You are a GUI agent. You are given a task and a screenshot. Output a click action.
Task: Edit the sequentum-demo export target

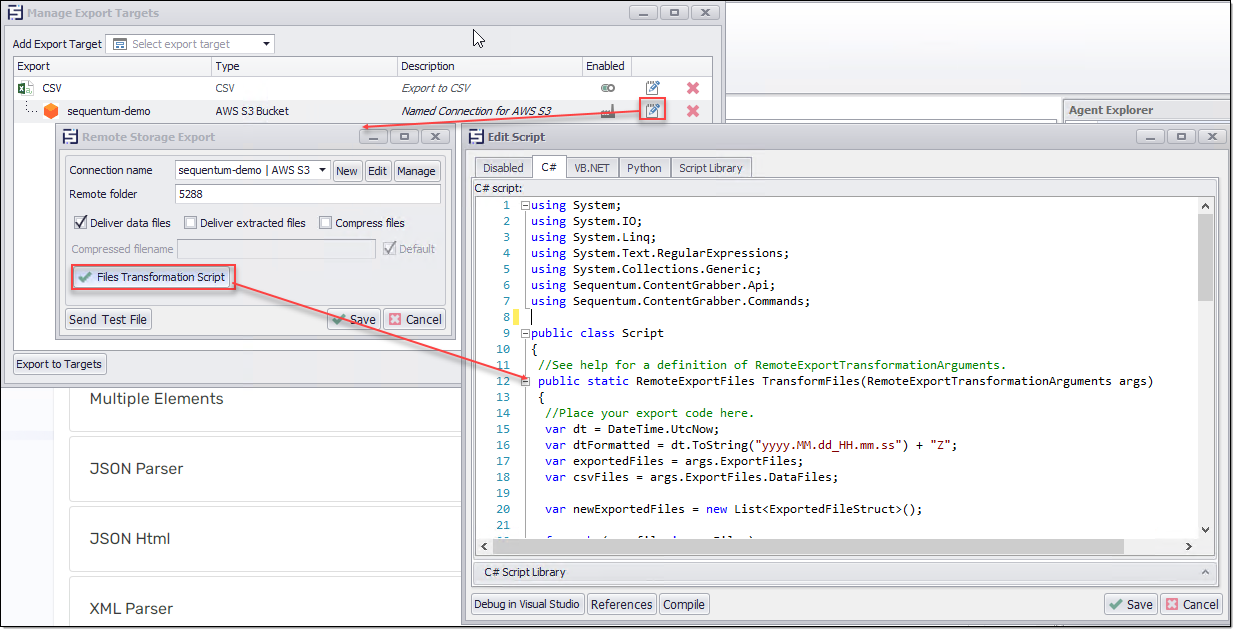point(652,110)
